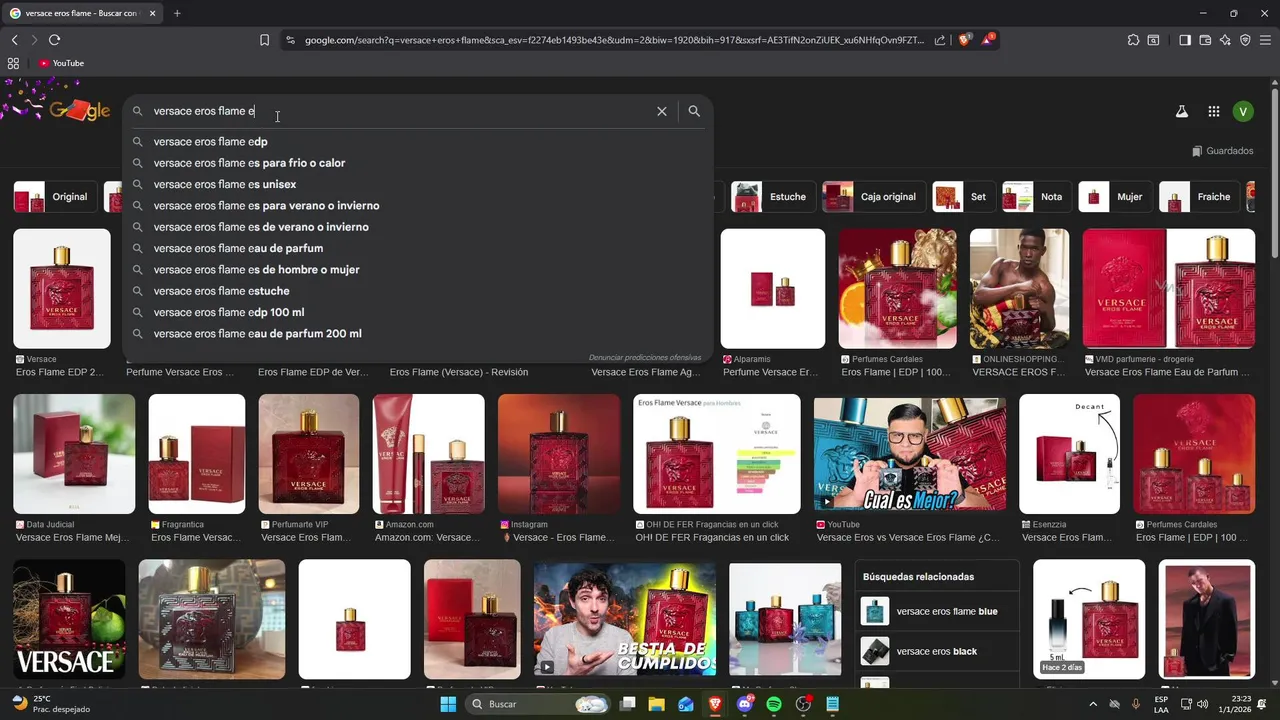Image resolution: width=1280 pixels, height=720 pixels.
Task: Open related search "versace eros flame blue"
Action: (x=938, y=612)
